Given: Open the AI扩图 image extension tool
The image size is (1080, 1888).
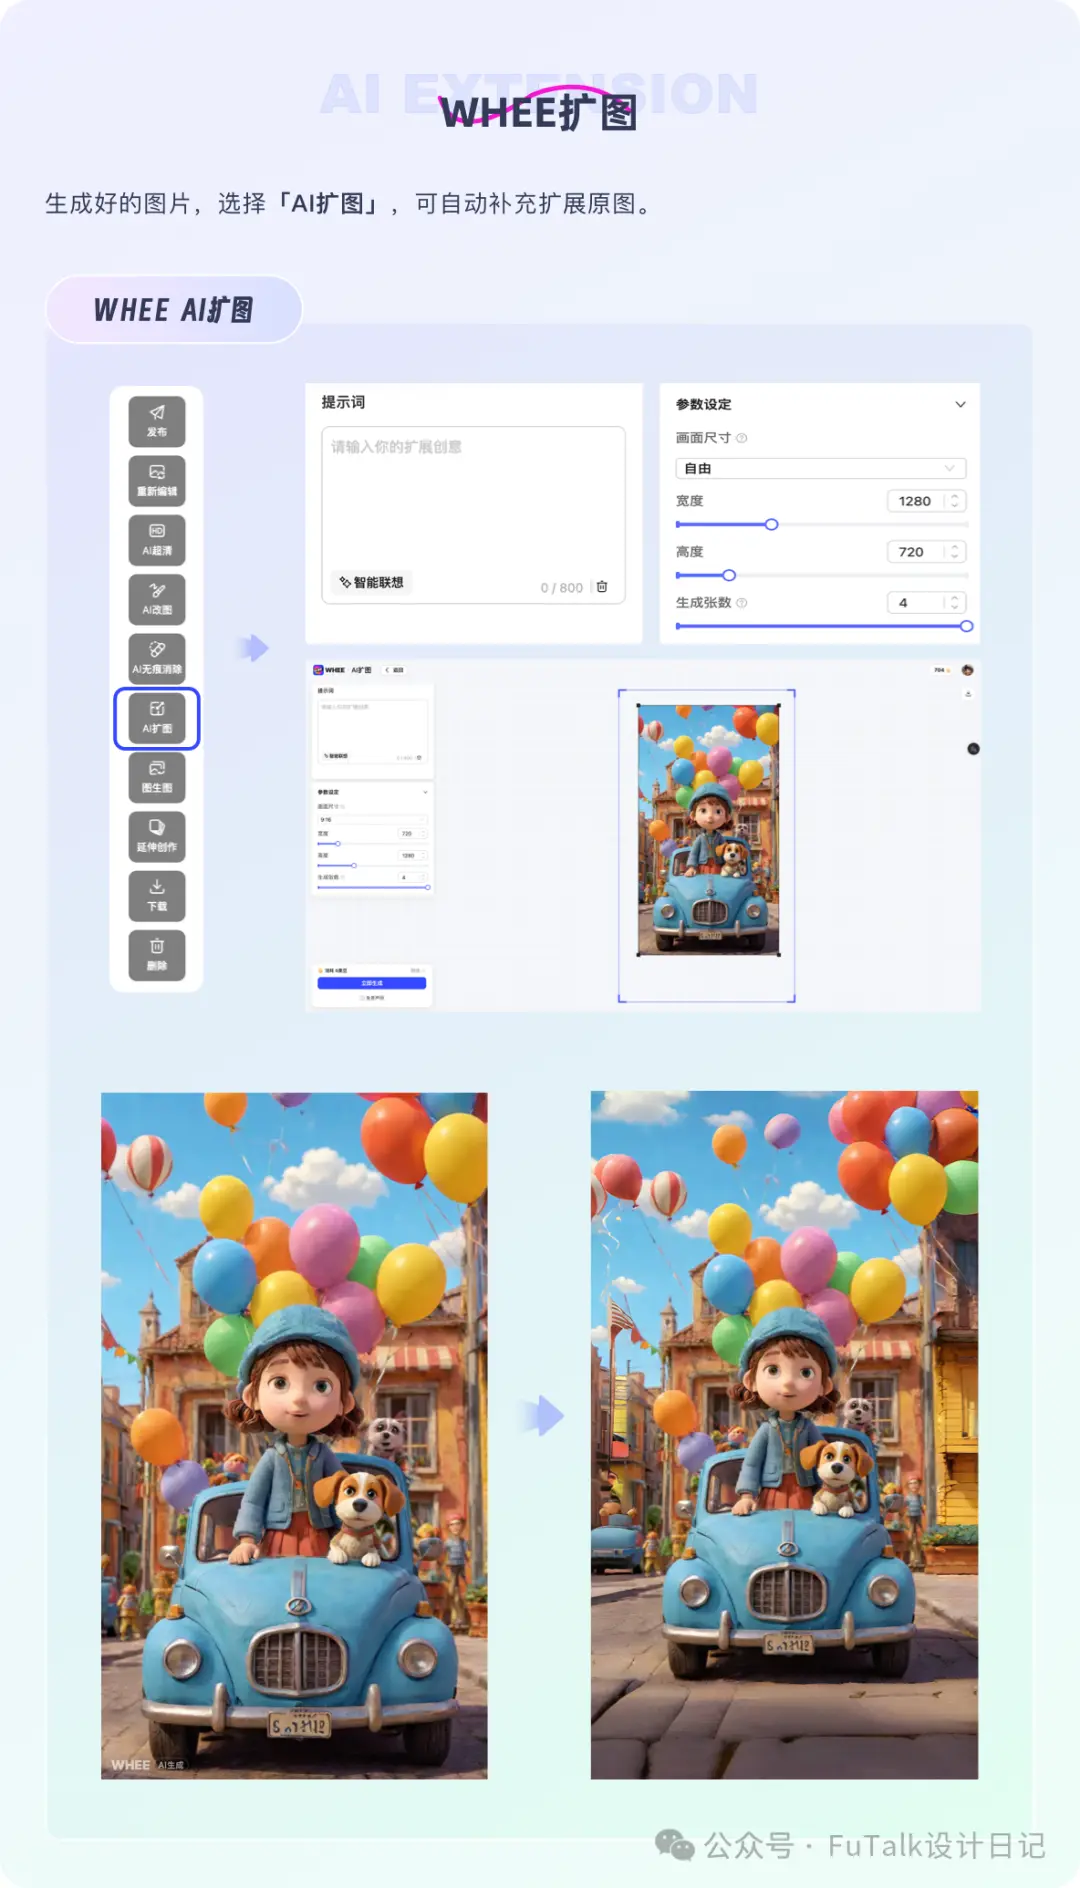Looking at the screenshot, I should pyautogui.click(x=157, y=717).
